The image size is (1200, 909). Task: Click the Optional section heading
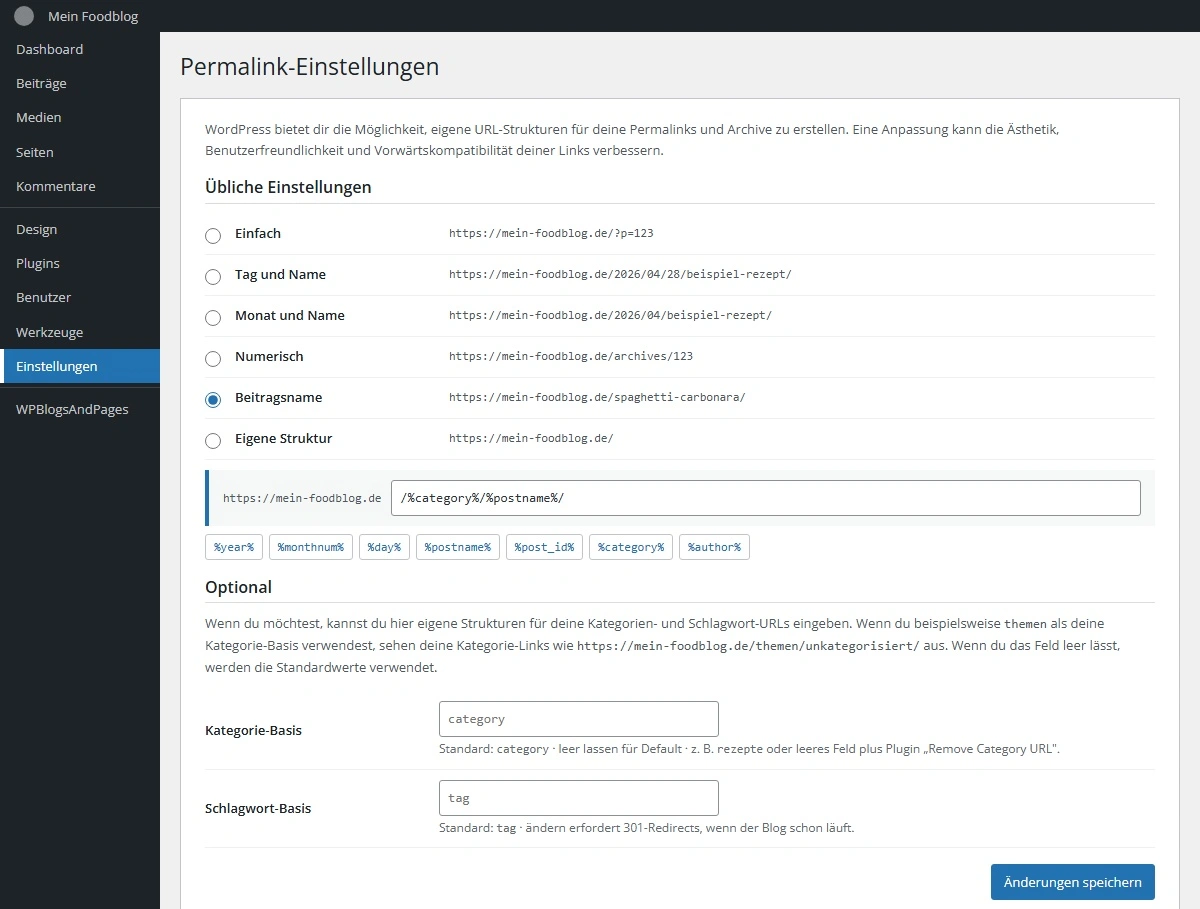[238, 587]
